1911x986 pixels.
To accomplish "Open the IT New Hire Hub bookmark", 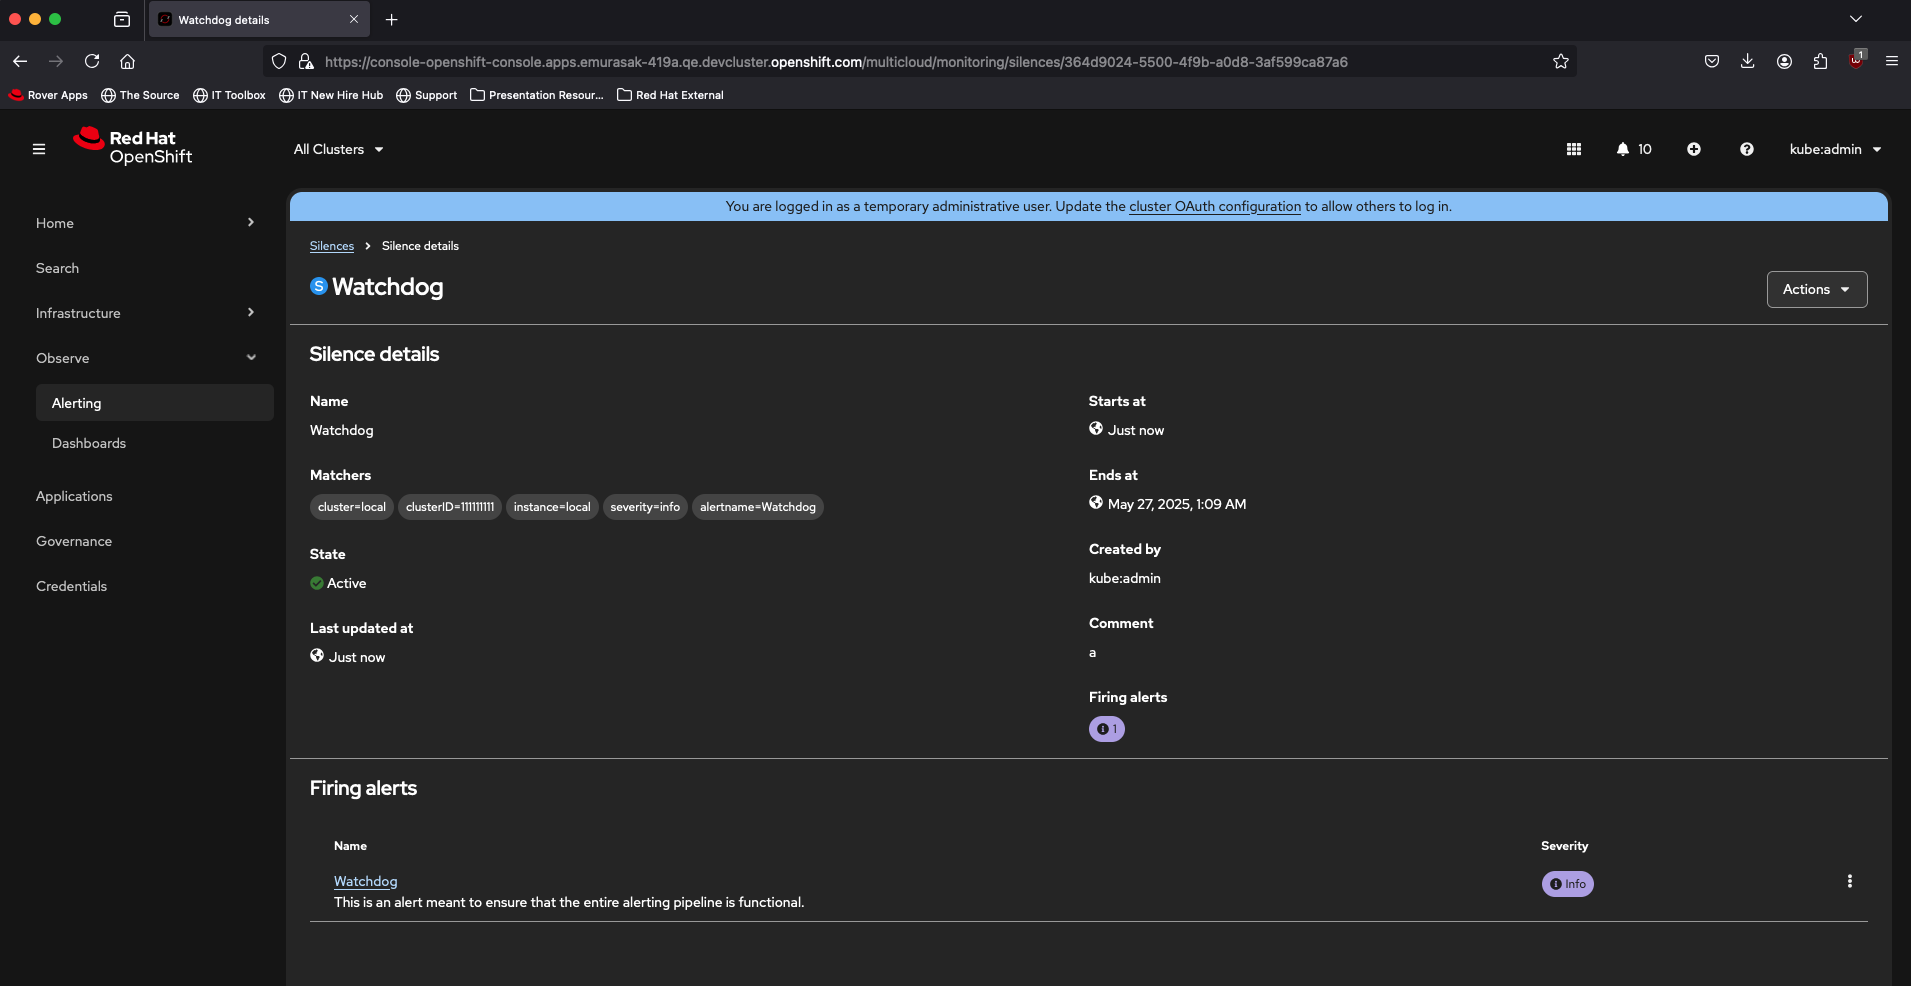I will 331,95.
